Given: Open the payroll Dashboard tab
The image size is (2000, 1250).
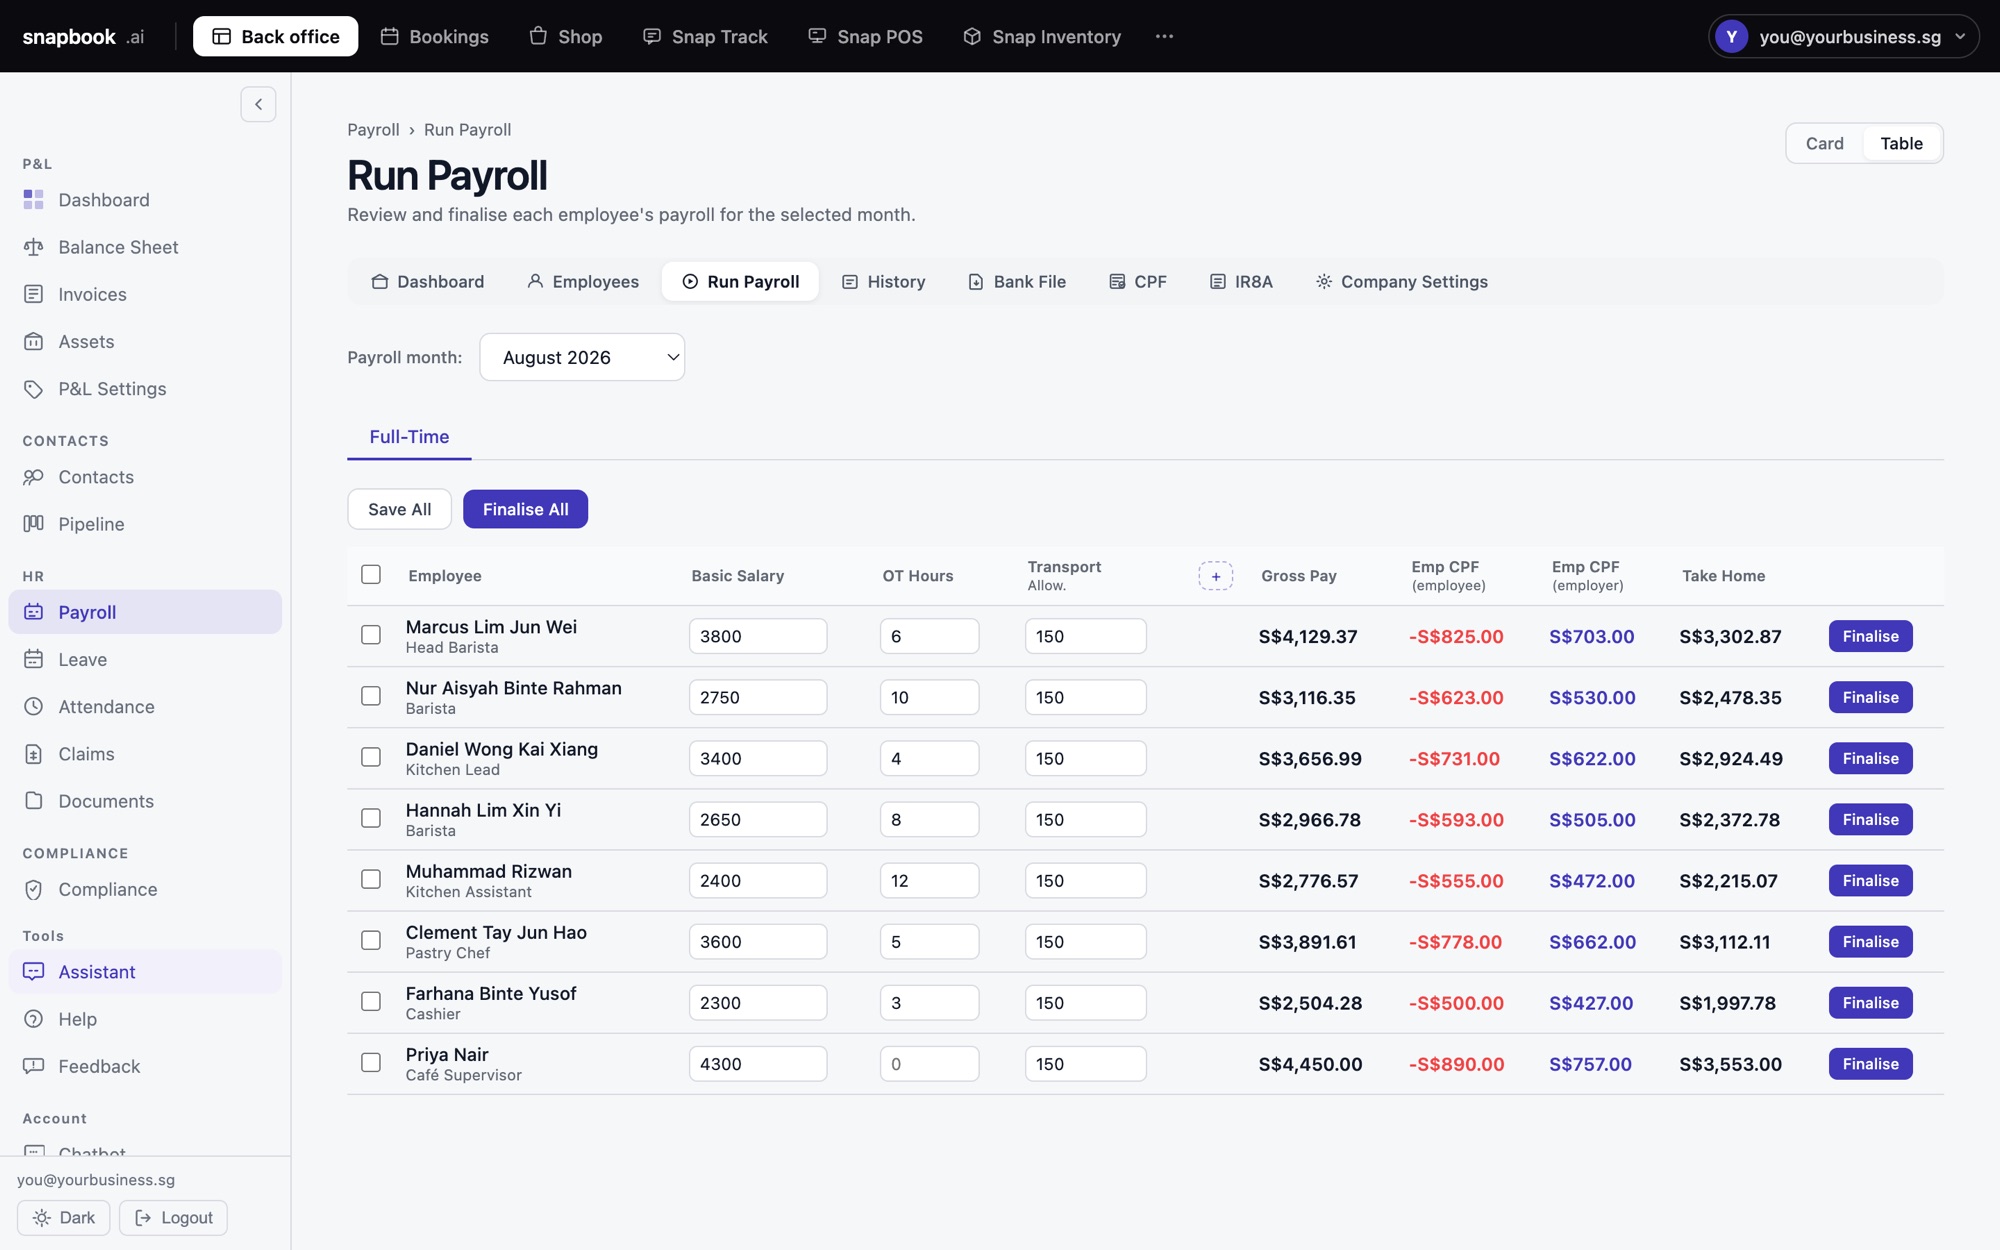Looking at the screenshot, I should coord(427,281).
